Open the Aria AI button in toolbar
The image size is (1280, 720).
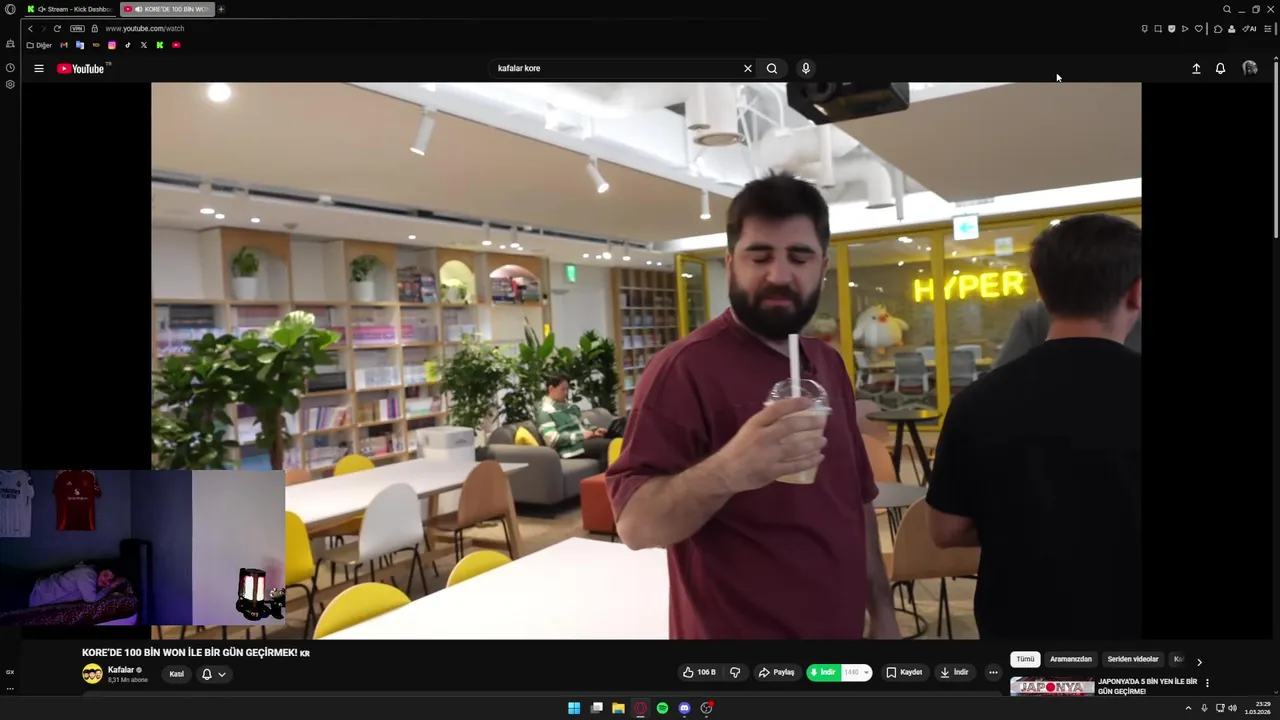point(1250,29)
